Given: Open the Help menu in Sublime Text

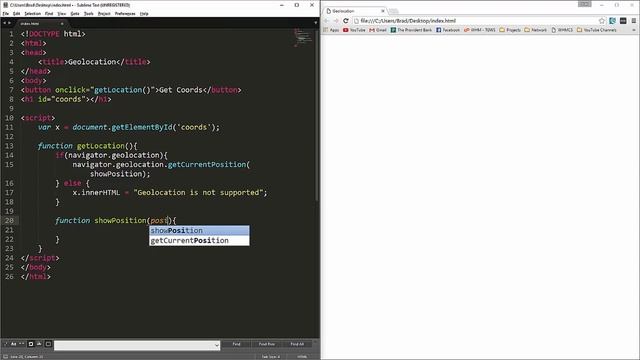Looking at the screenshot, I should 144,13.
